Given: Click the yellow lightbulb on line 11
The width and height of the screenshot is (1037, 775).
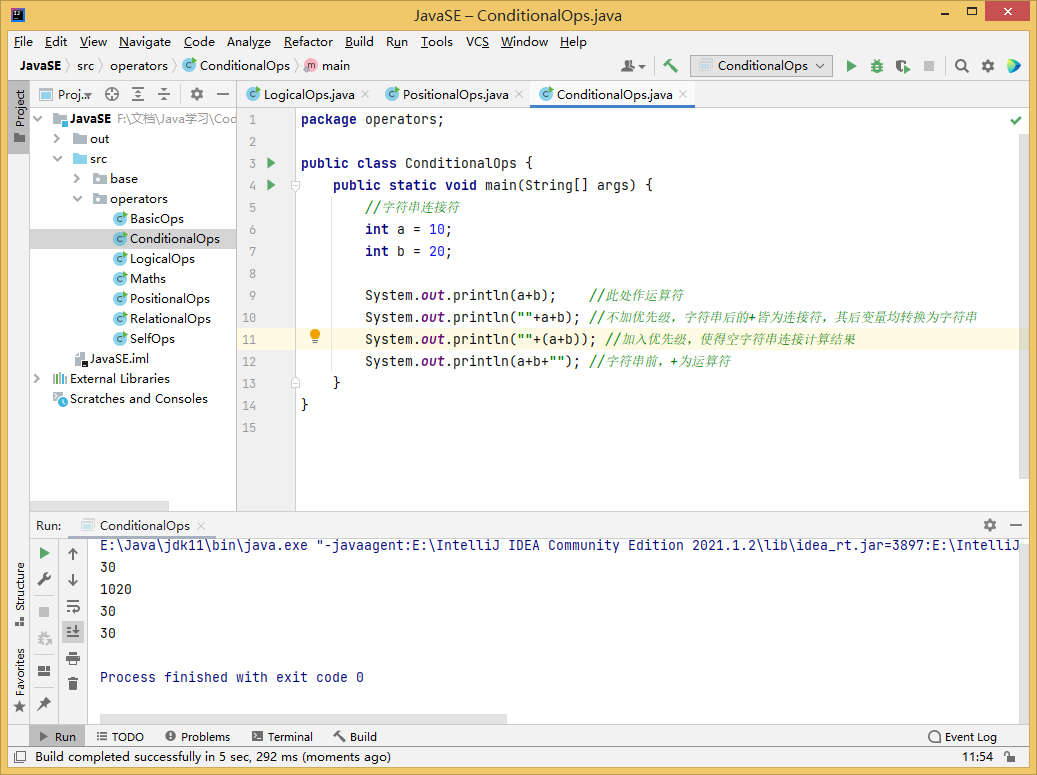Looking at the screenshot, I should point(314,336).
